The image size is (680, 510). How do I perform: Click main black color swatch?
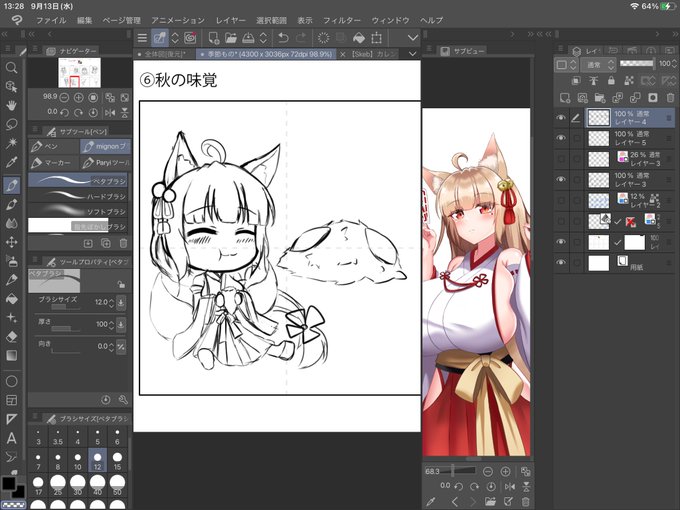coord(9,483)
